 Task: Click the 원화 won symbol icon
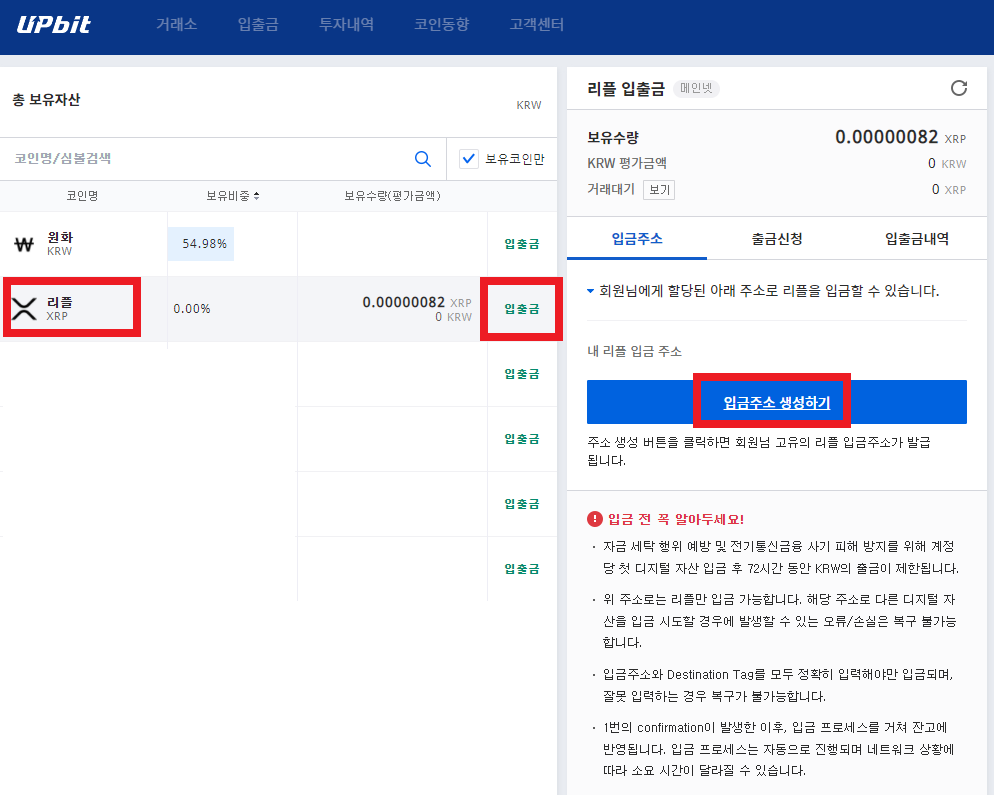pyautogui.click(x=24, y=244)
